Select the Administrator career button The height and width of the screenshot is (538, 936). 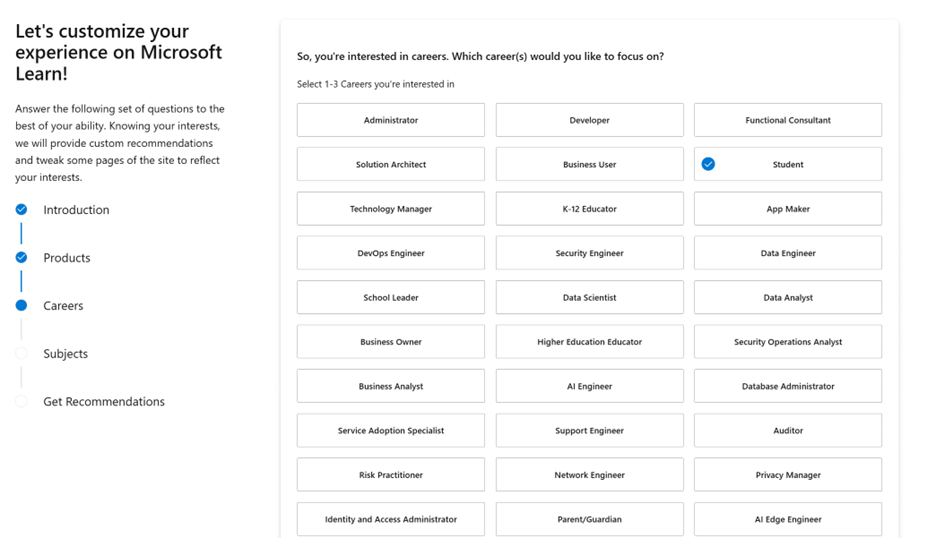coord(391,120)
